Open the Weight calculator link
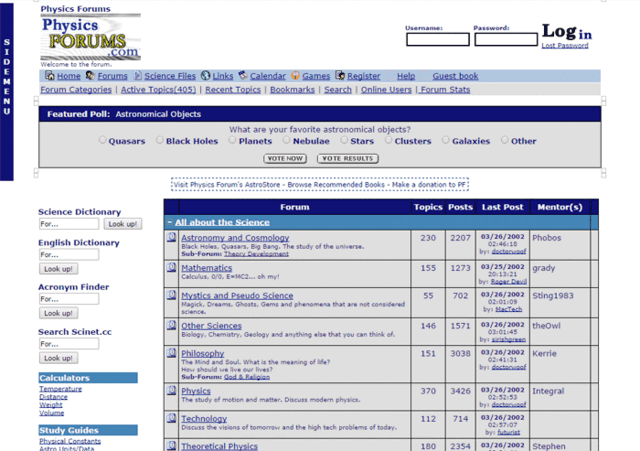The height and width of the screenshot is (451, 640). [51, 405]
